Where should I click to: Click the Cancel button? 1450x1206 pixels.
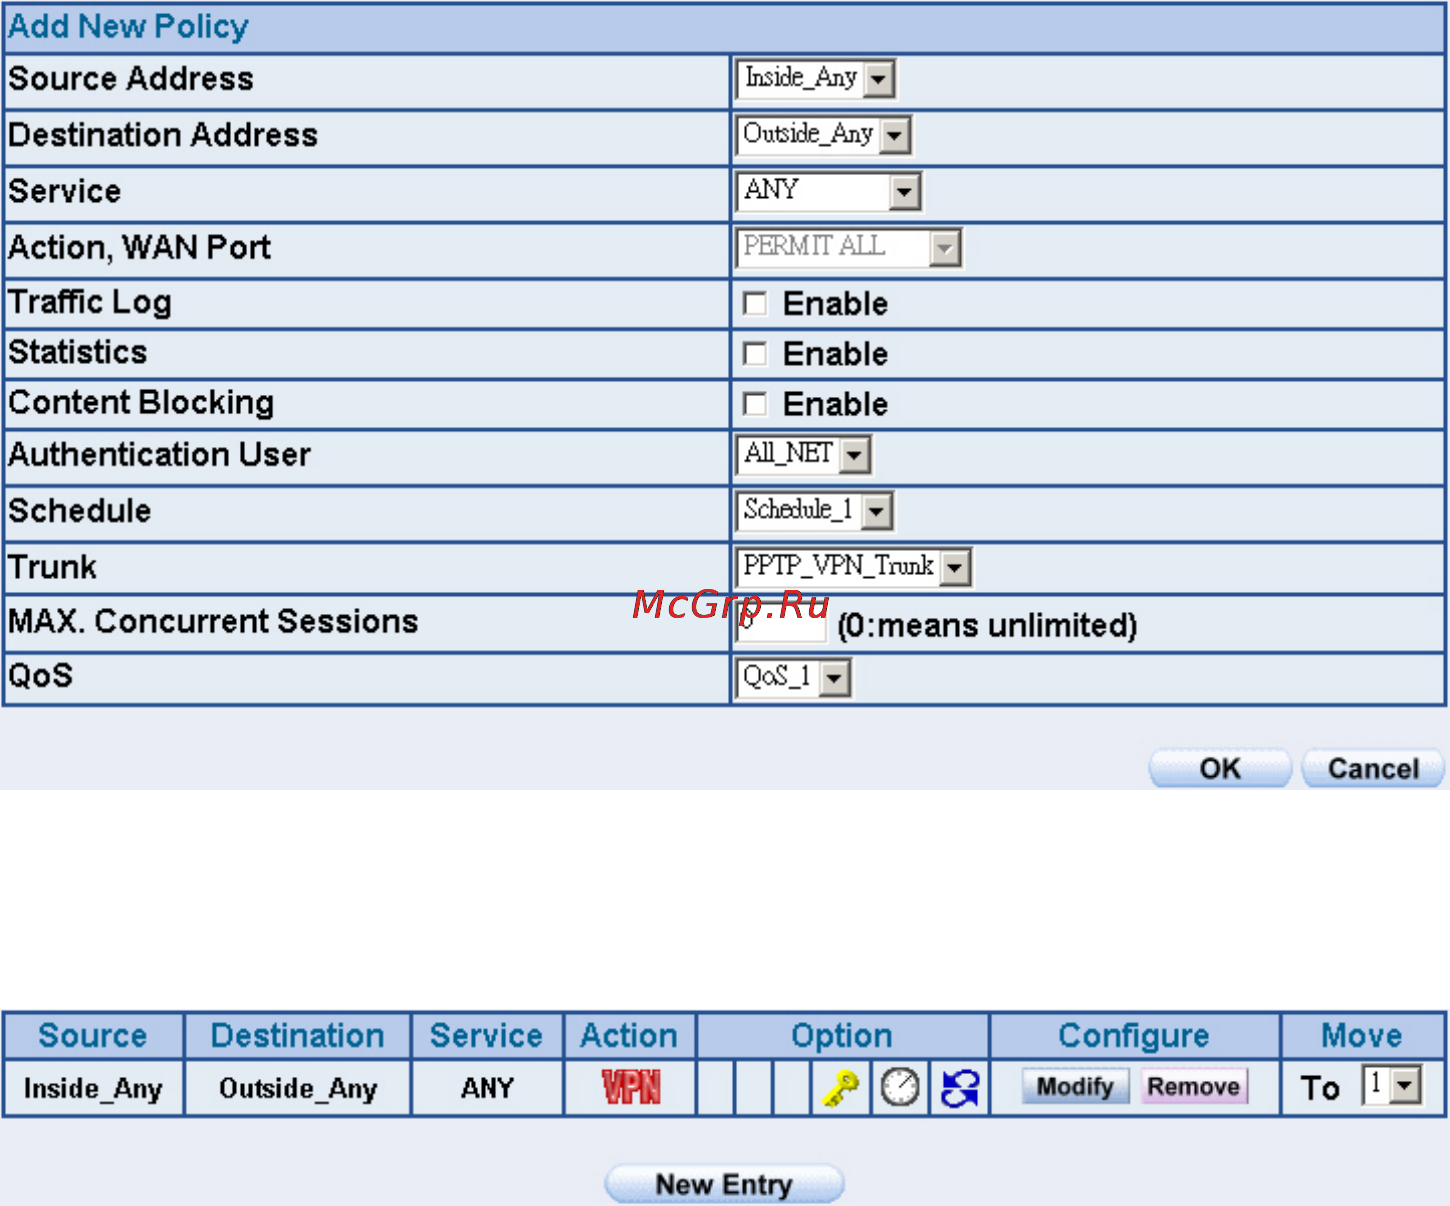click(1373, 768)
